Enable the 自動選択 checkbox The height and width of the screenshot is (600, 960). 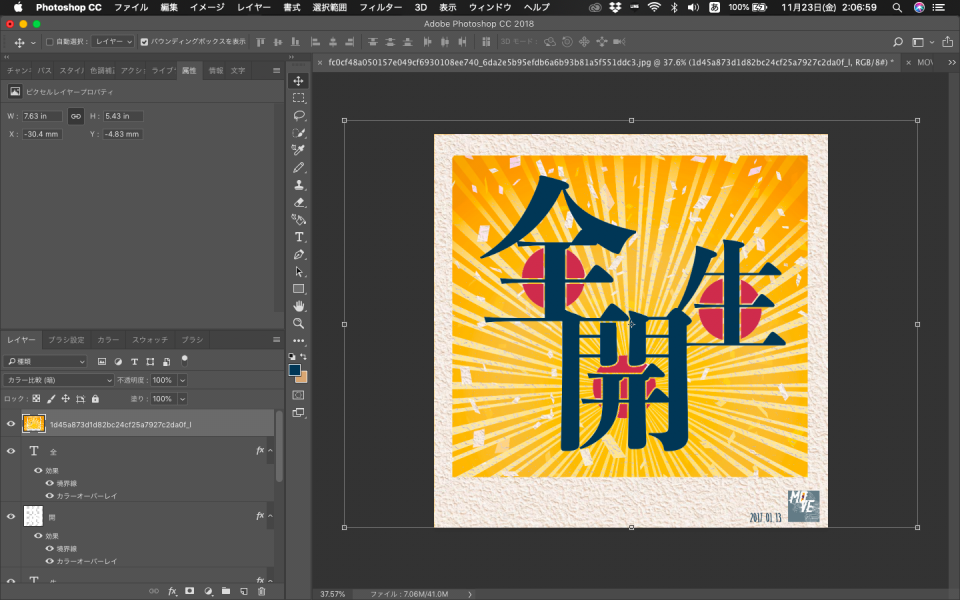[x=50, y=42]
